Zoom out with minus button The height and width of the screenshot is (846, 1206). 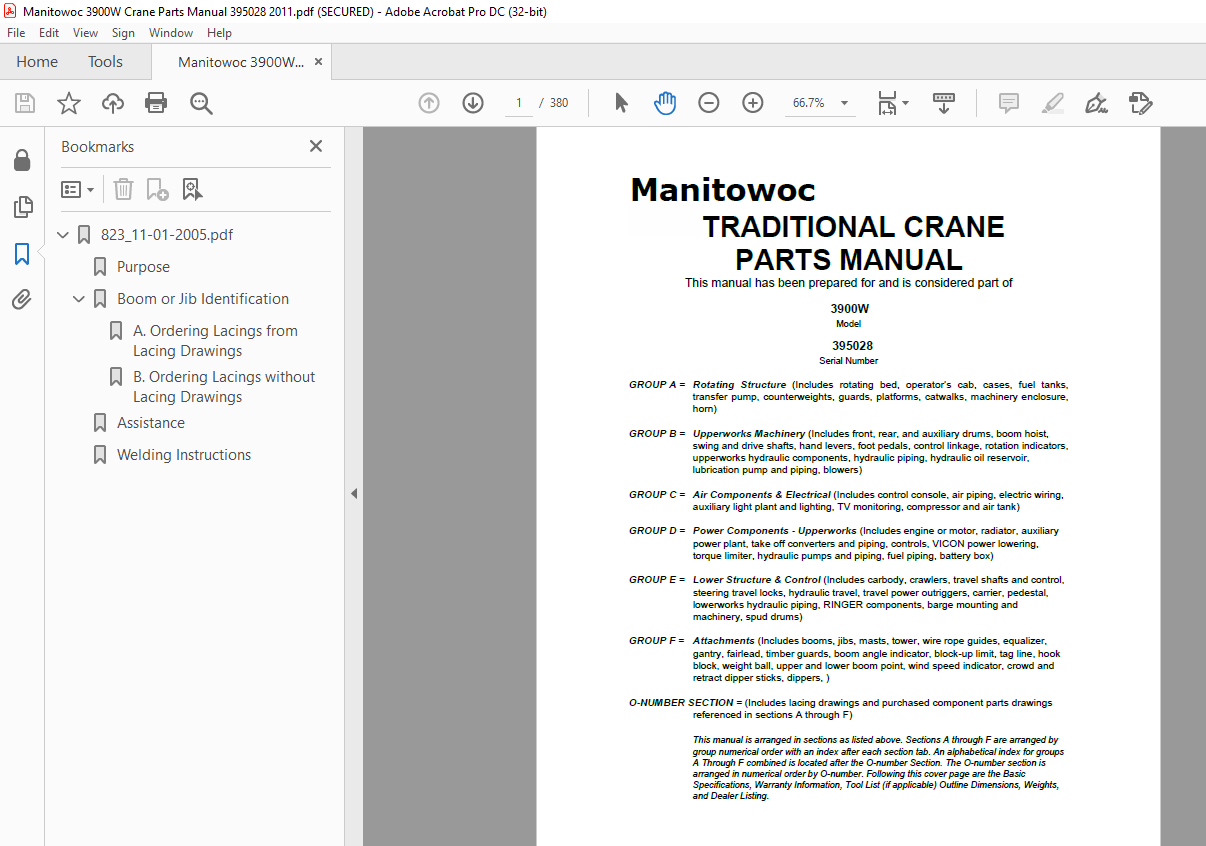(709, 103)
